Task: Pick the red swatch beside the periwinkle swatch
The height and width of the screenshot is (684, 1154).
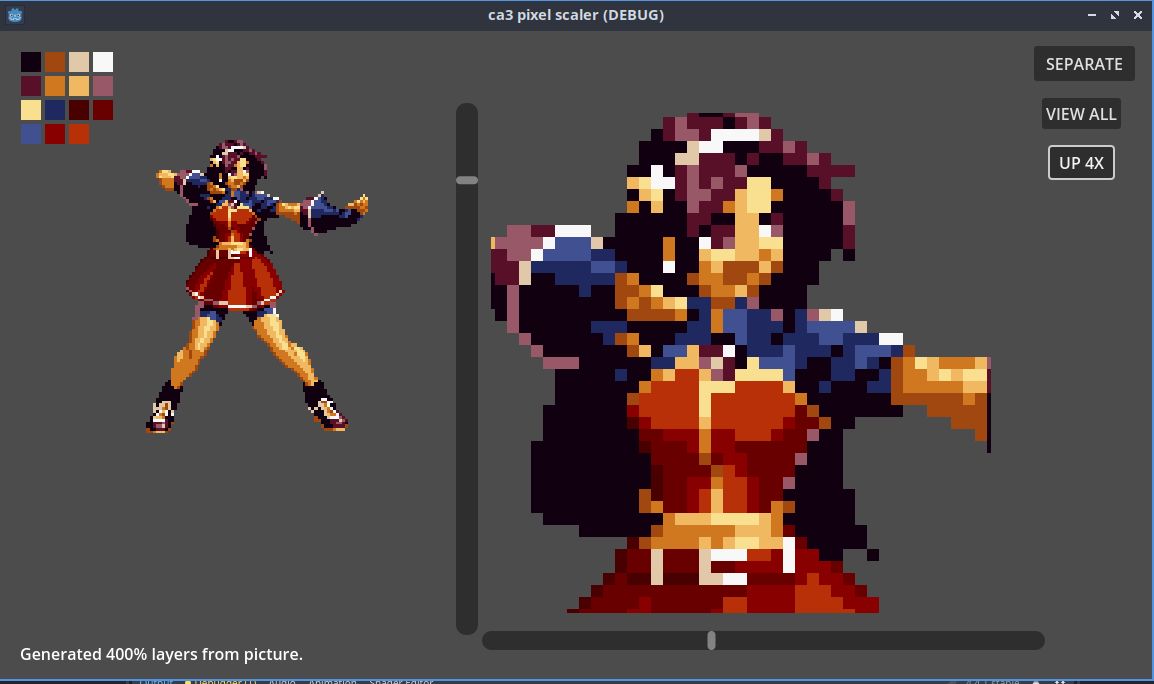Action: point(55,134)
